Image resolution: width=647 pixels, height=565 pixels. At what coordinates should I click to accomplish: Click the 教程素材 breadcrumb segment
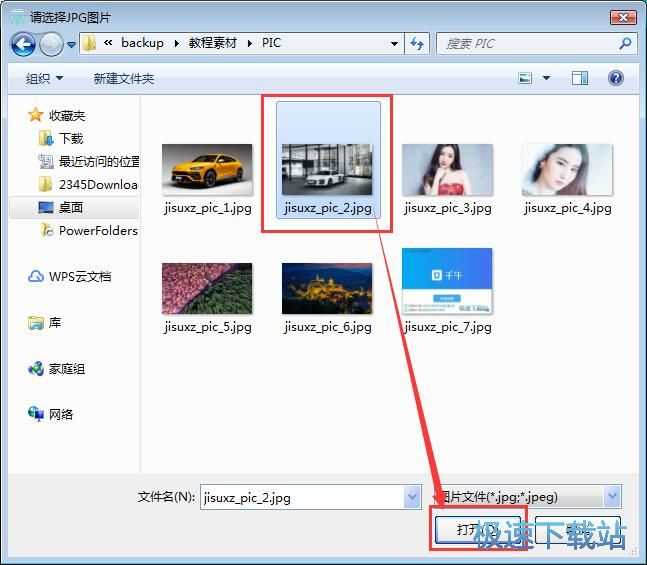213,43
